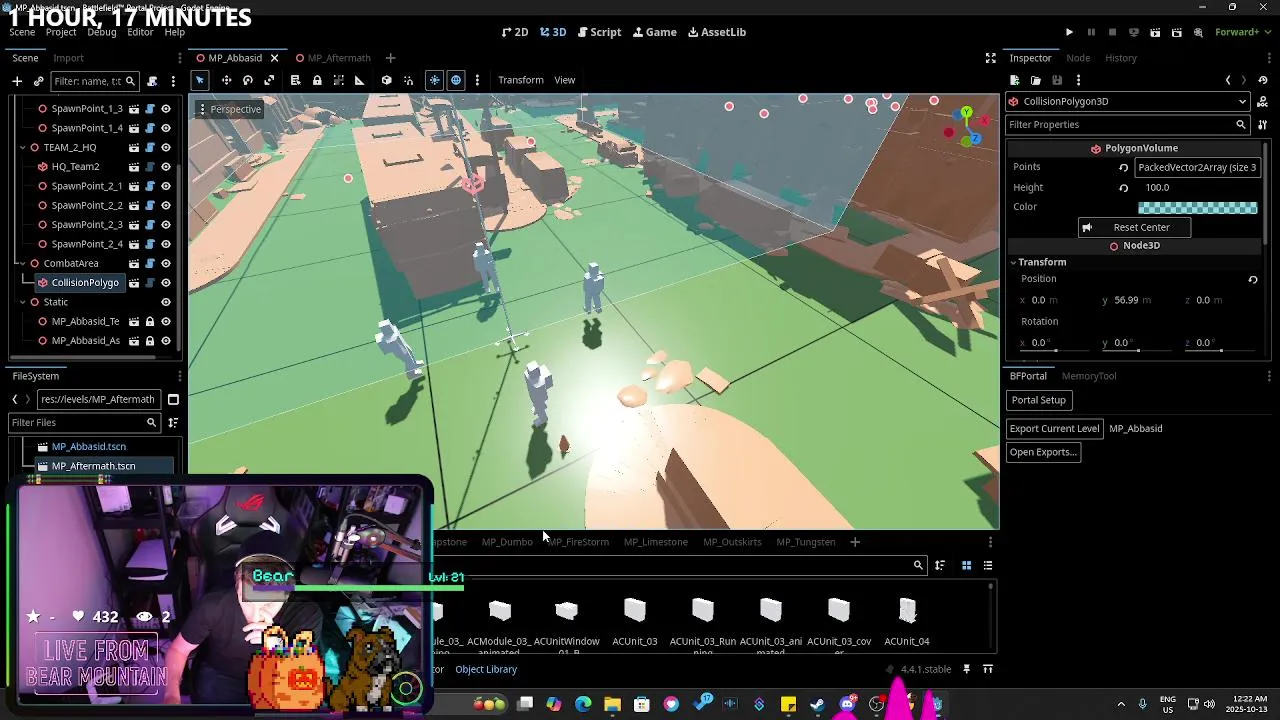The height and width of the screenshot is (720, 1280).
Task: Open the Perspective viewport menu
Action: (230, 109)
